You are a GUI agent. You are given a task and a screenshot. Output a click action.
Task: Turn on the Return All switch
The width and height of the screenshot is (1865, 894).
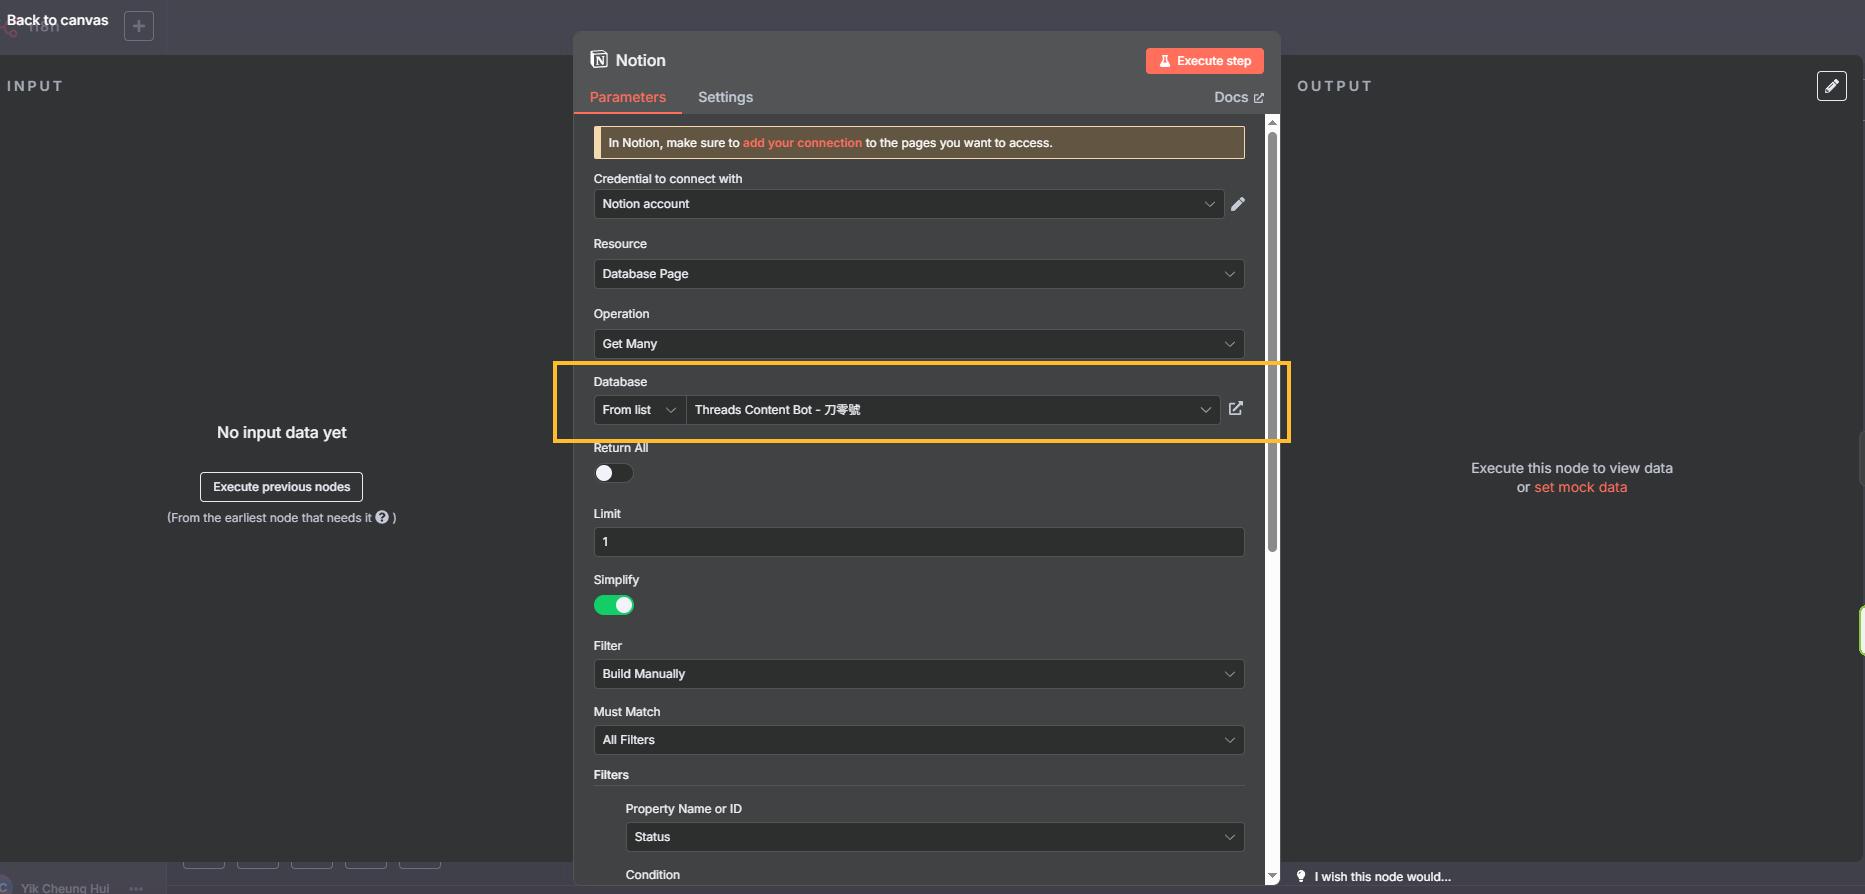pos(614,473)
